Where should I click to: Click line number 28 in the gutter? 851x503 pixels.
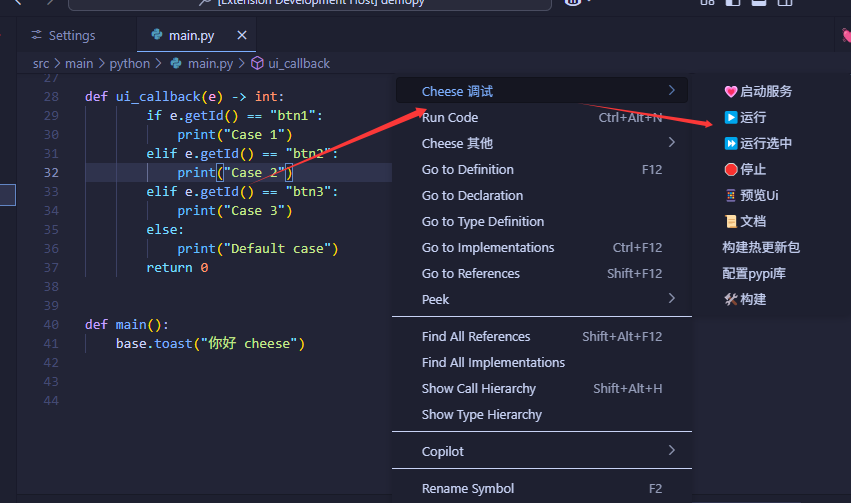click(51, 97)
